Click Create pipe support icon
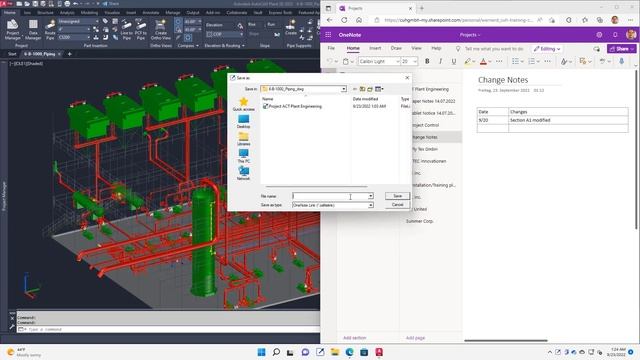 click(291, 28)
